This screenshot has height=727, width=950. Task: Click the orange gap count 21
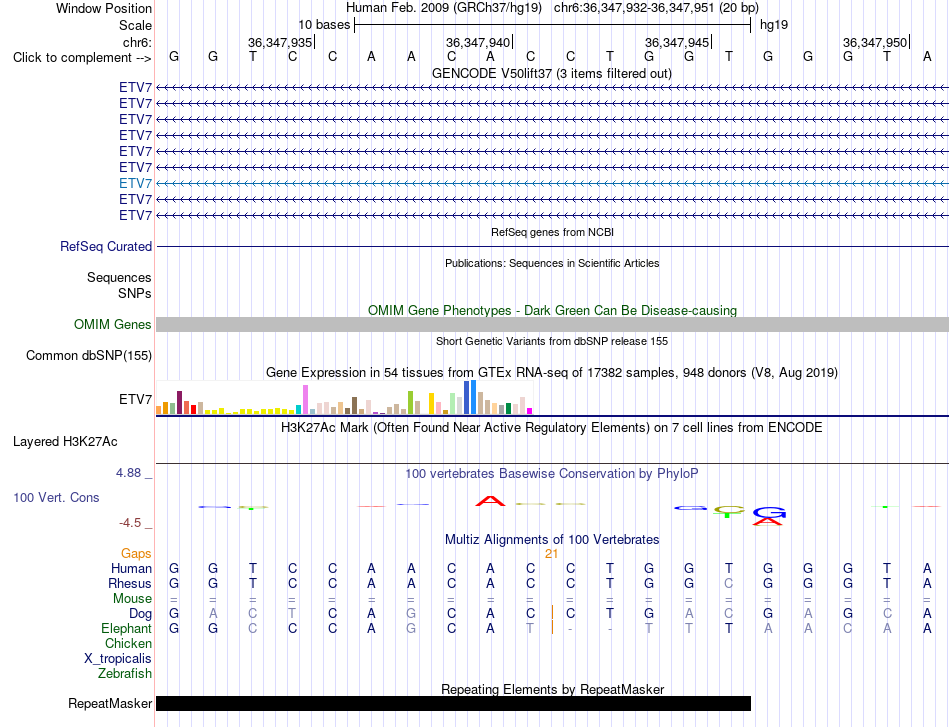click(x=551, y=554)
